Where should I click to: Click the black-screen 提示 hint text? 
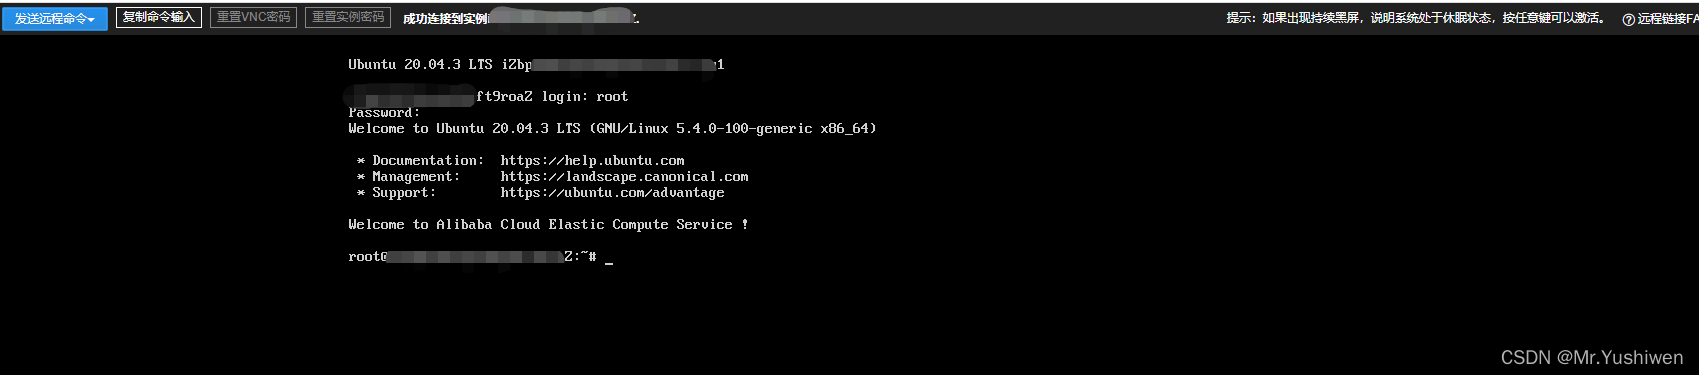[1416, 18]
